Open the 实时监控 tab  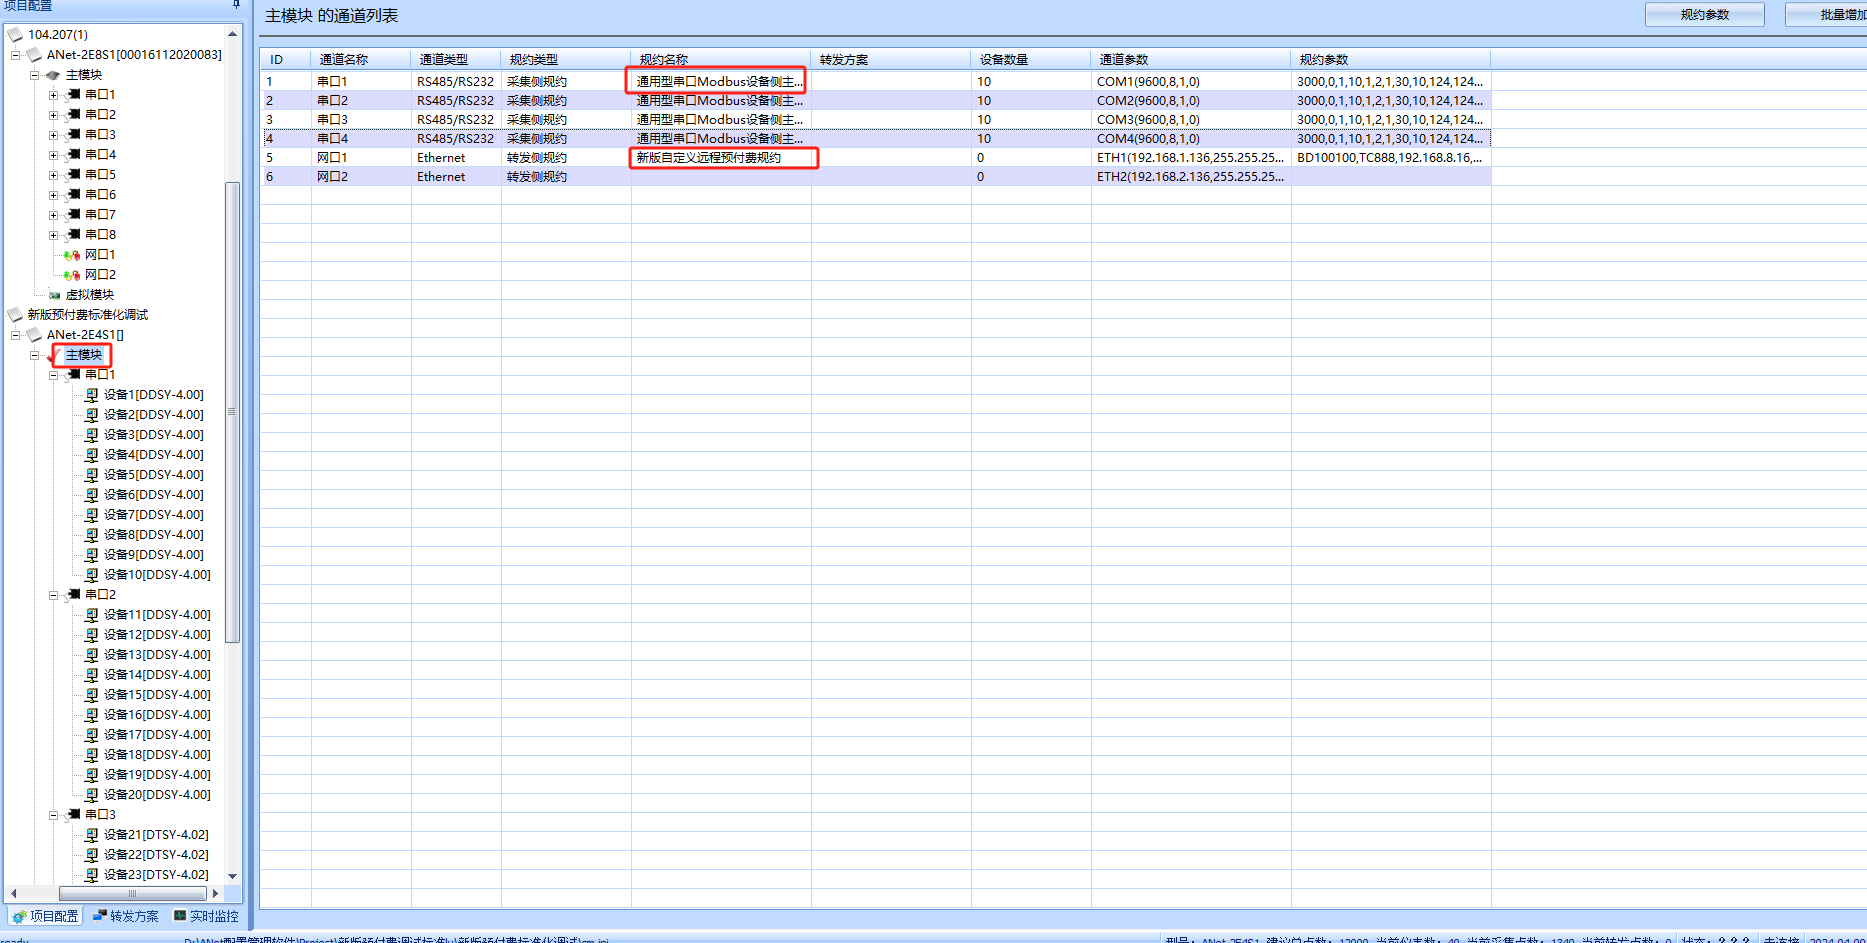coord(206,916)
